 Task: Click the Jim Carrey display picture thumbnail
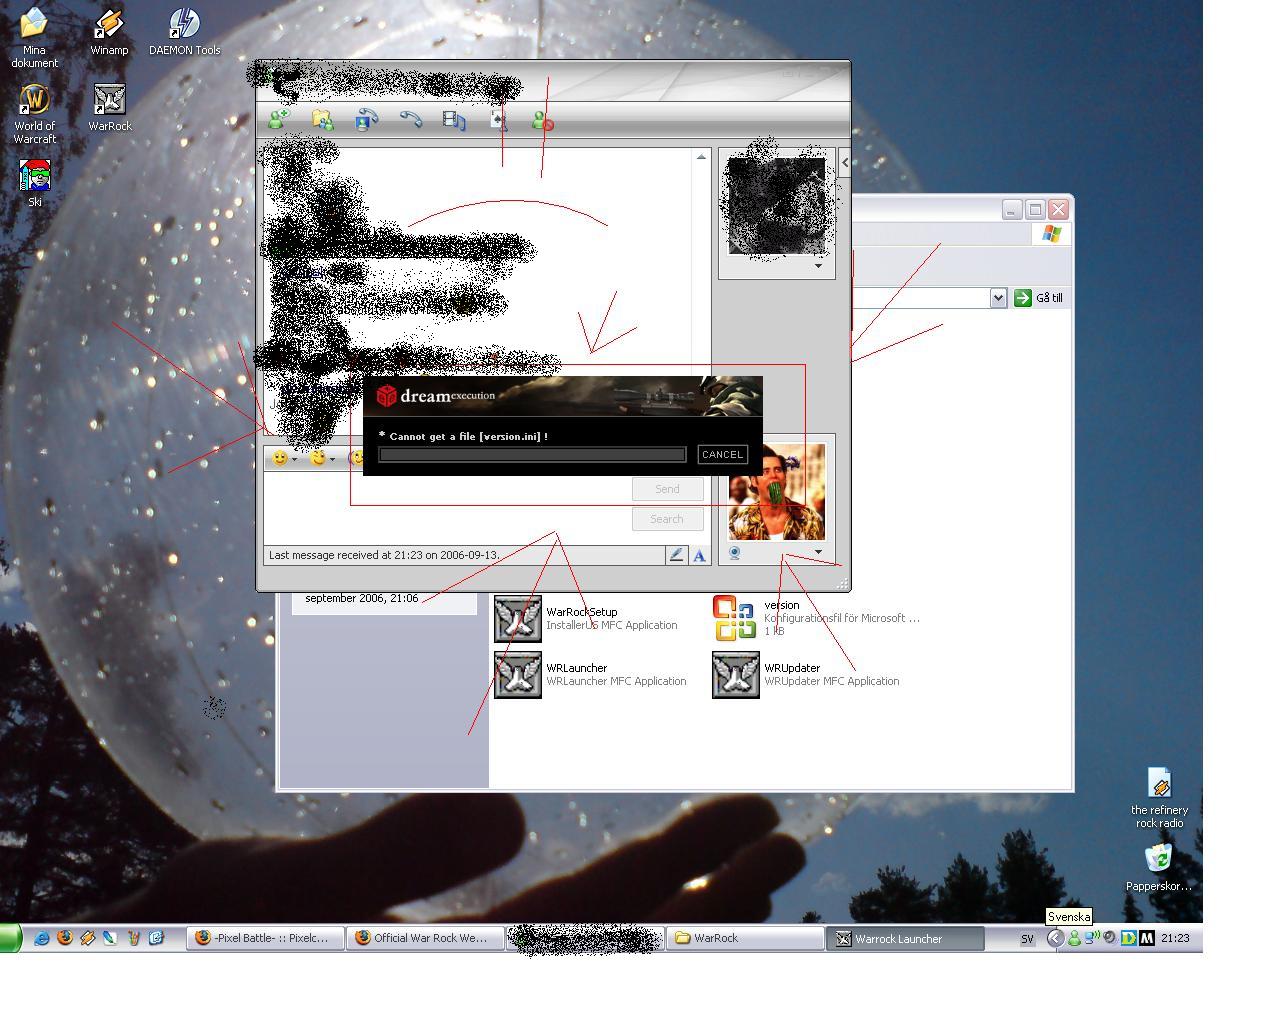point(777,492)
